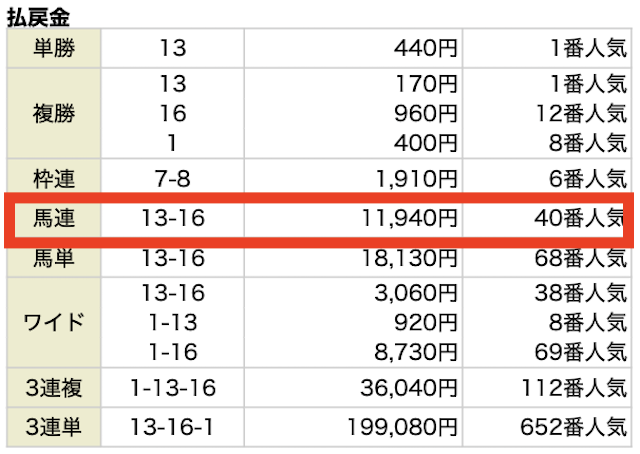The image size is (640, 454).
Task: Click the 11,940円 payout in the highlighted row
Action: [x=405, y=218]
